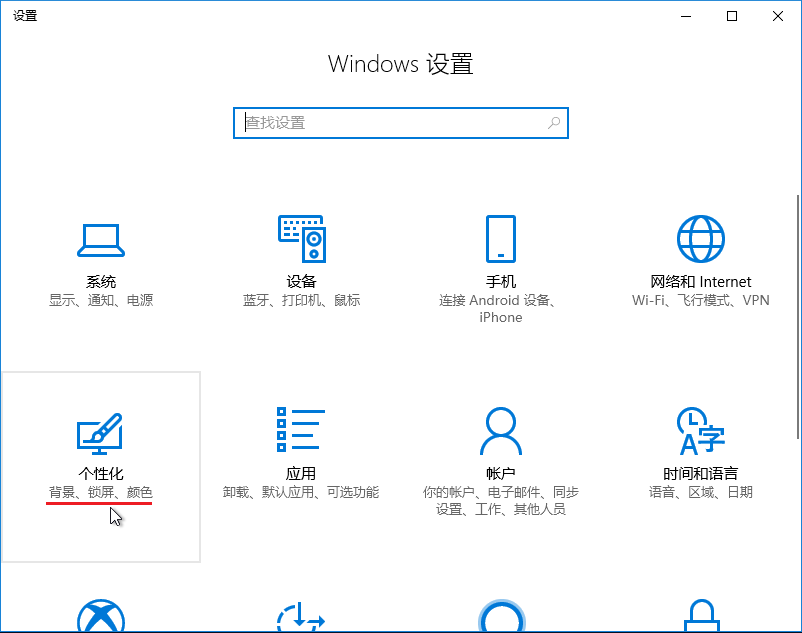Click the 显示、通知、电源 description

[101, 300]
